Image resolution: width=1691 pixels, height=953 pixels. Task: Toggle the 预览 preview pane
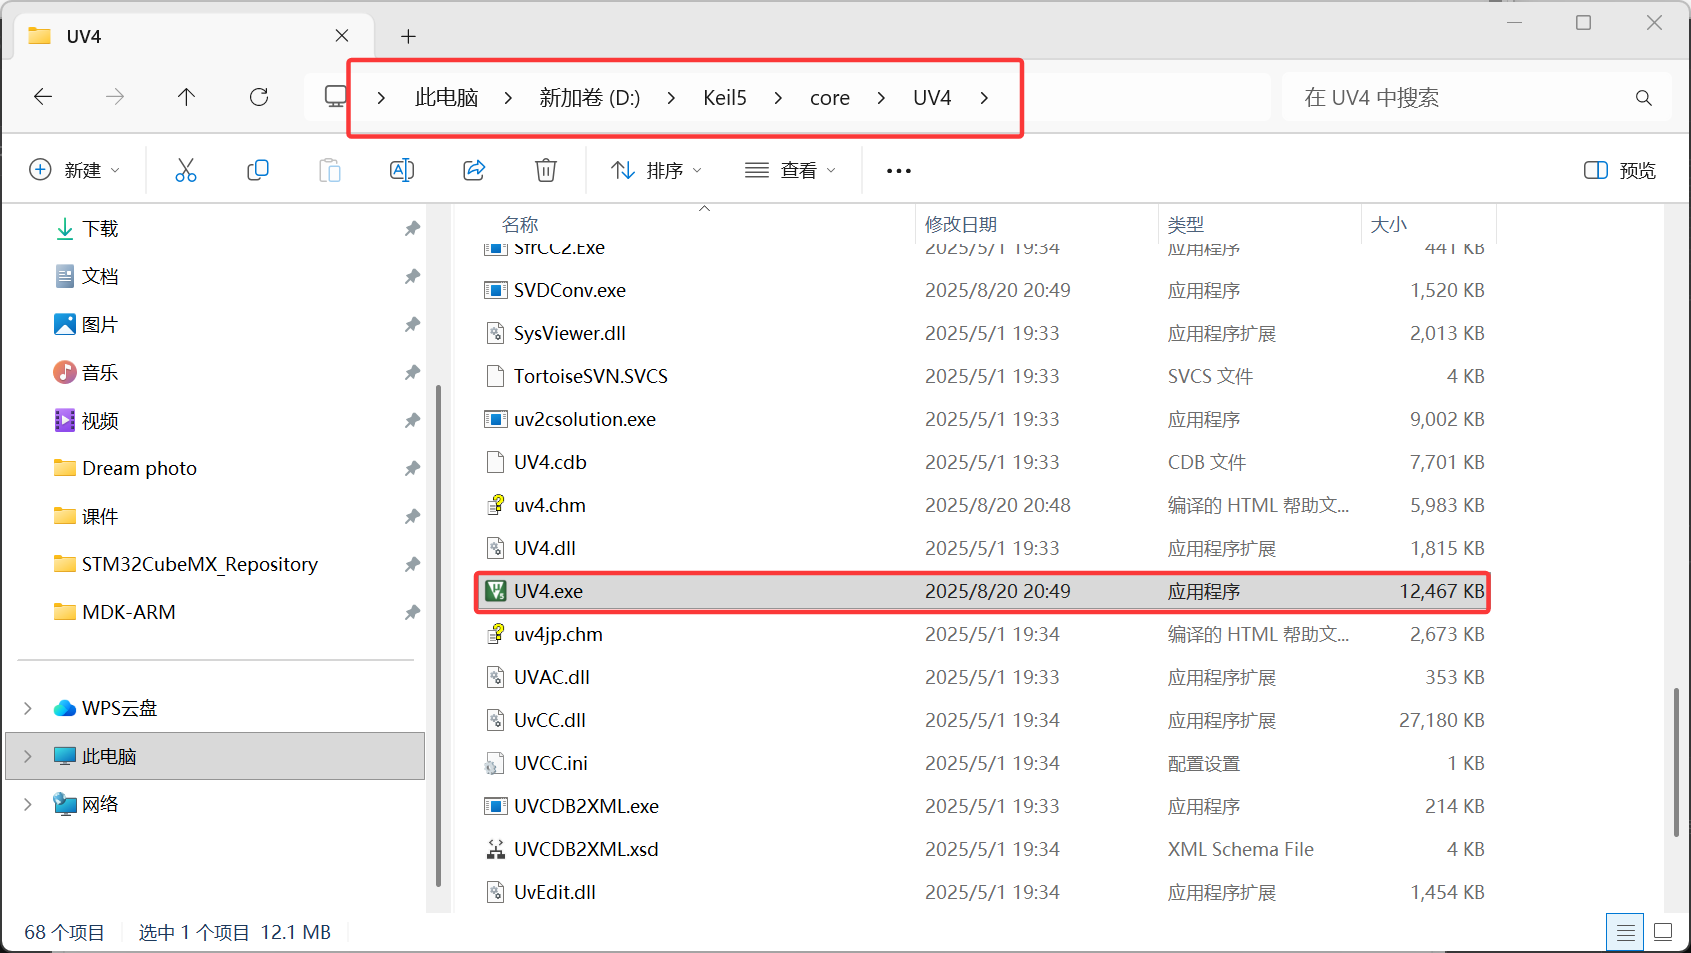pos(1620,170)
